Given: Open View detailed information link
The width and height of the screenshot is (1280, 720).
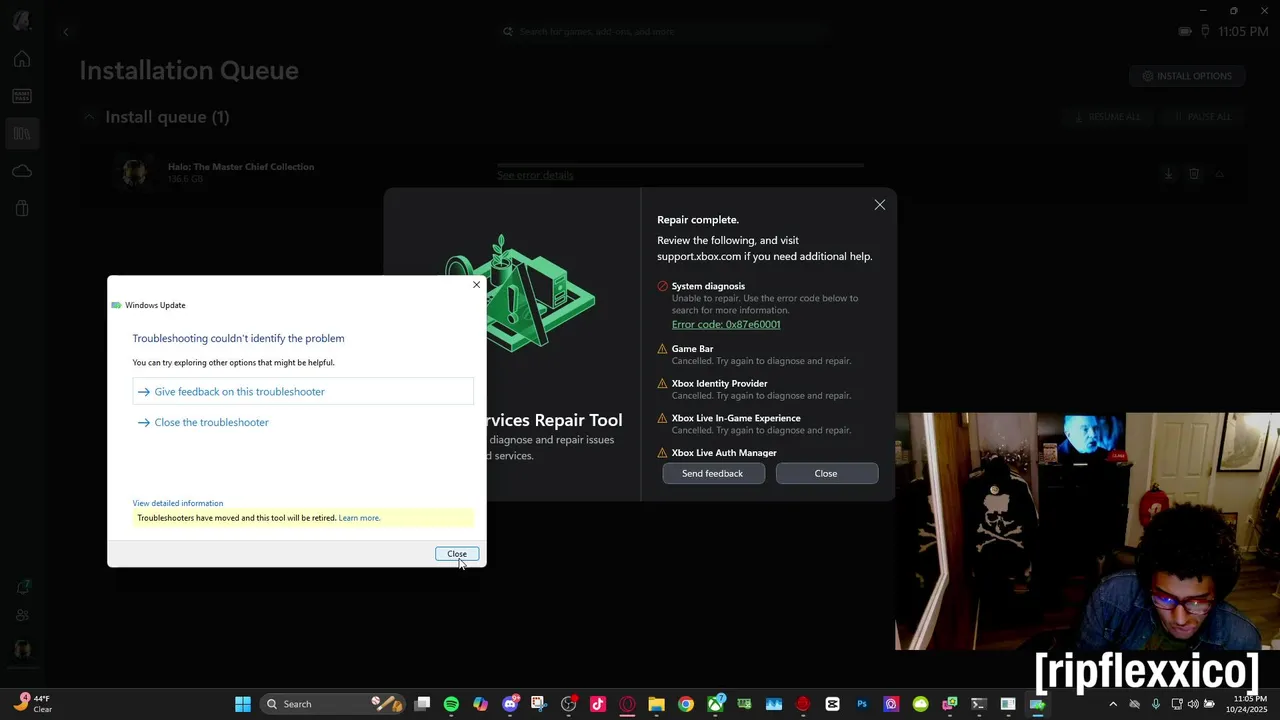Looking at the screenshot, I should coord(178,503).
